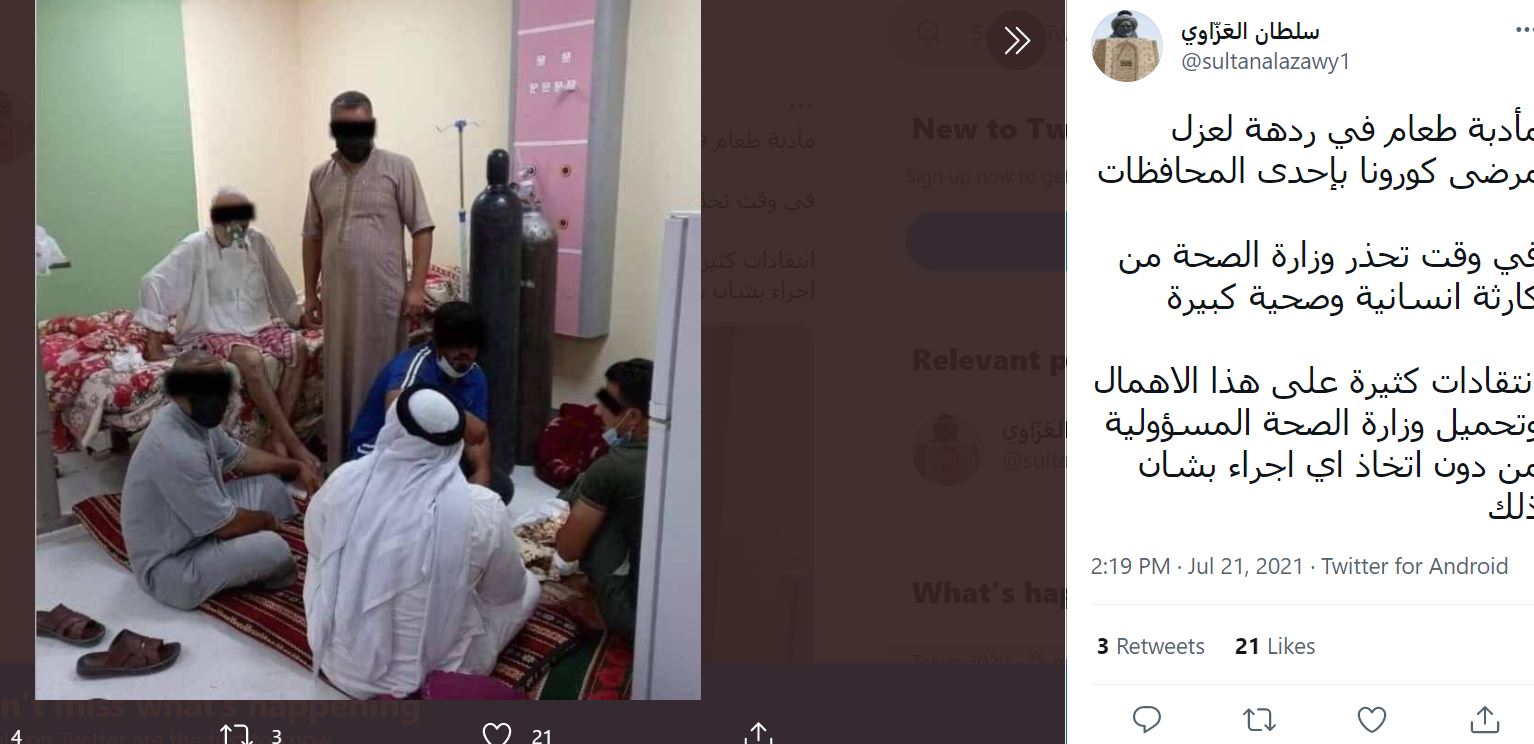Click the dimmed Relevant people avatar
This screenshot has height=744, width=1534.
(946, 448)
